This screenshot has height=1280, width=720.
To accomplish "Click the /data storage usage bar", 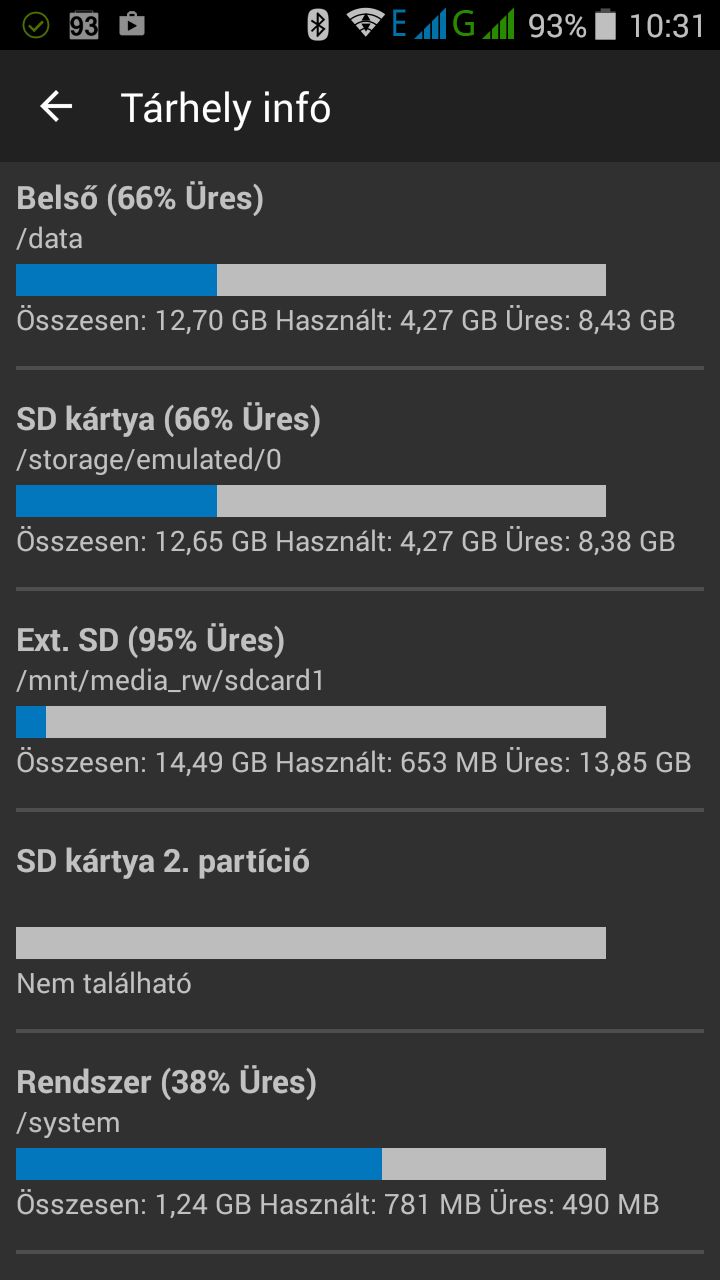I will (311, 280).
